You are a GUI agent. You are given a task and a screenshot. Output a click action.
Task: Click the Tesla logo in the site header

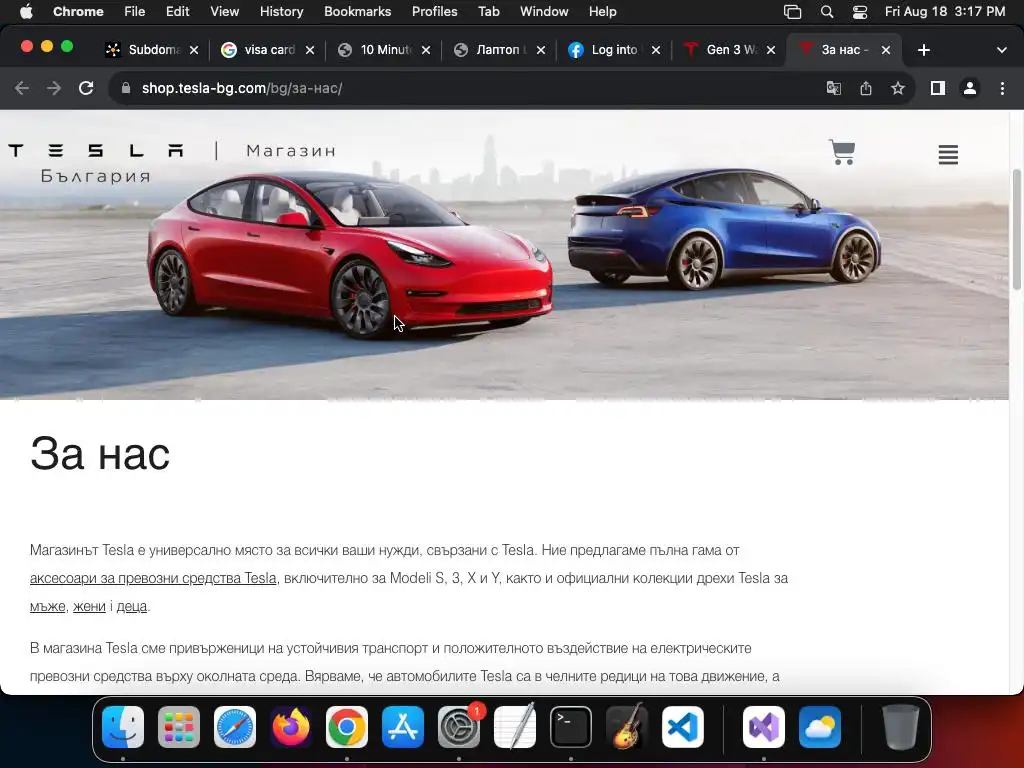pyautogui.click(x=96, y=151)
